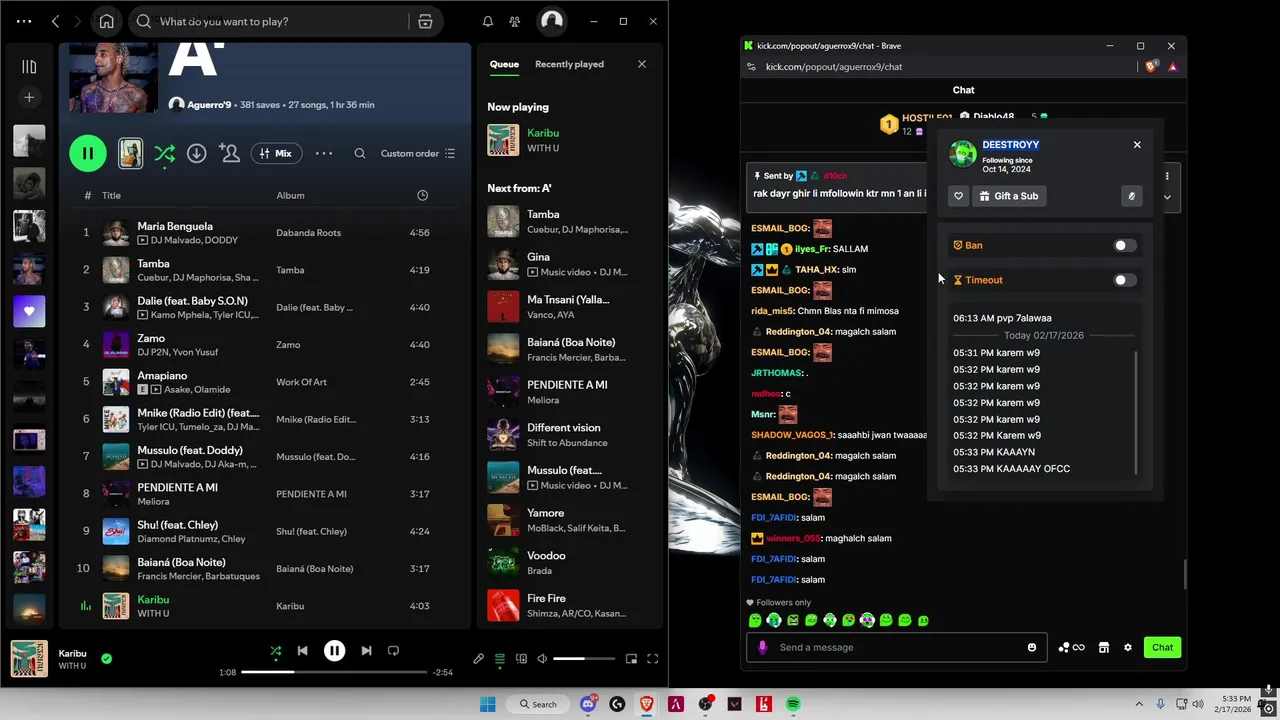
Task: Open the Kick channel points icon
Action: (x=1071, y=647)
